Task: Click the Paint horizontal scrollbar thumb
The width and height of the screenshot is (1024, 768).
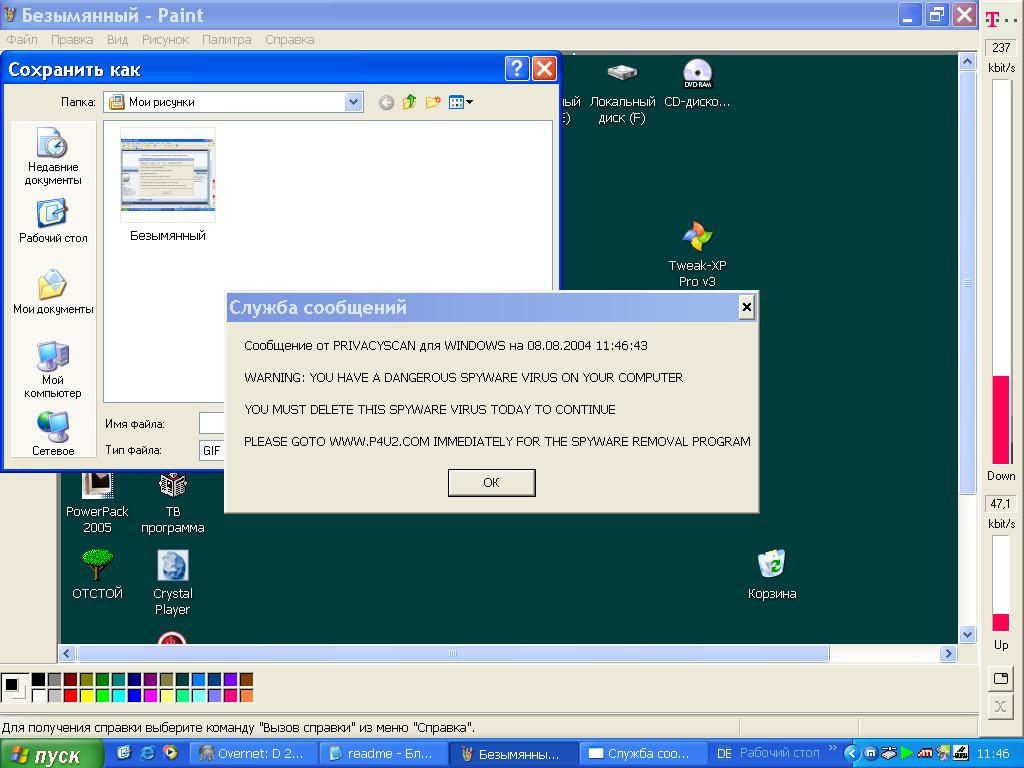Action: (x=453, y=653)
